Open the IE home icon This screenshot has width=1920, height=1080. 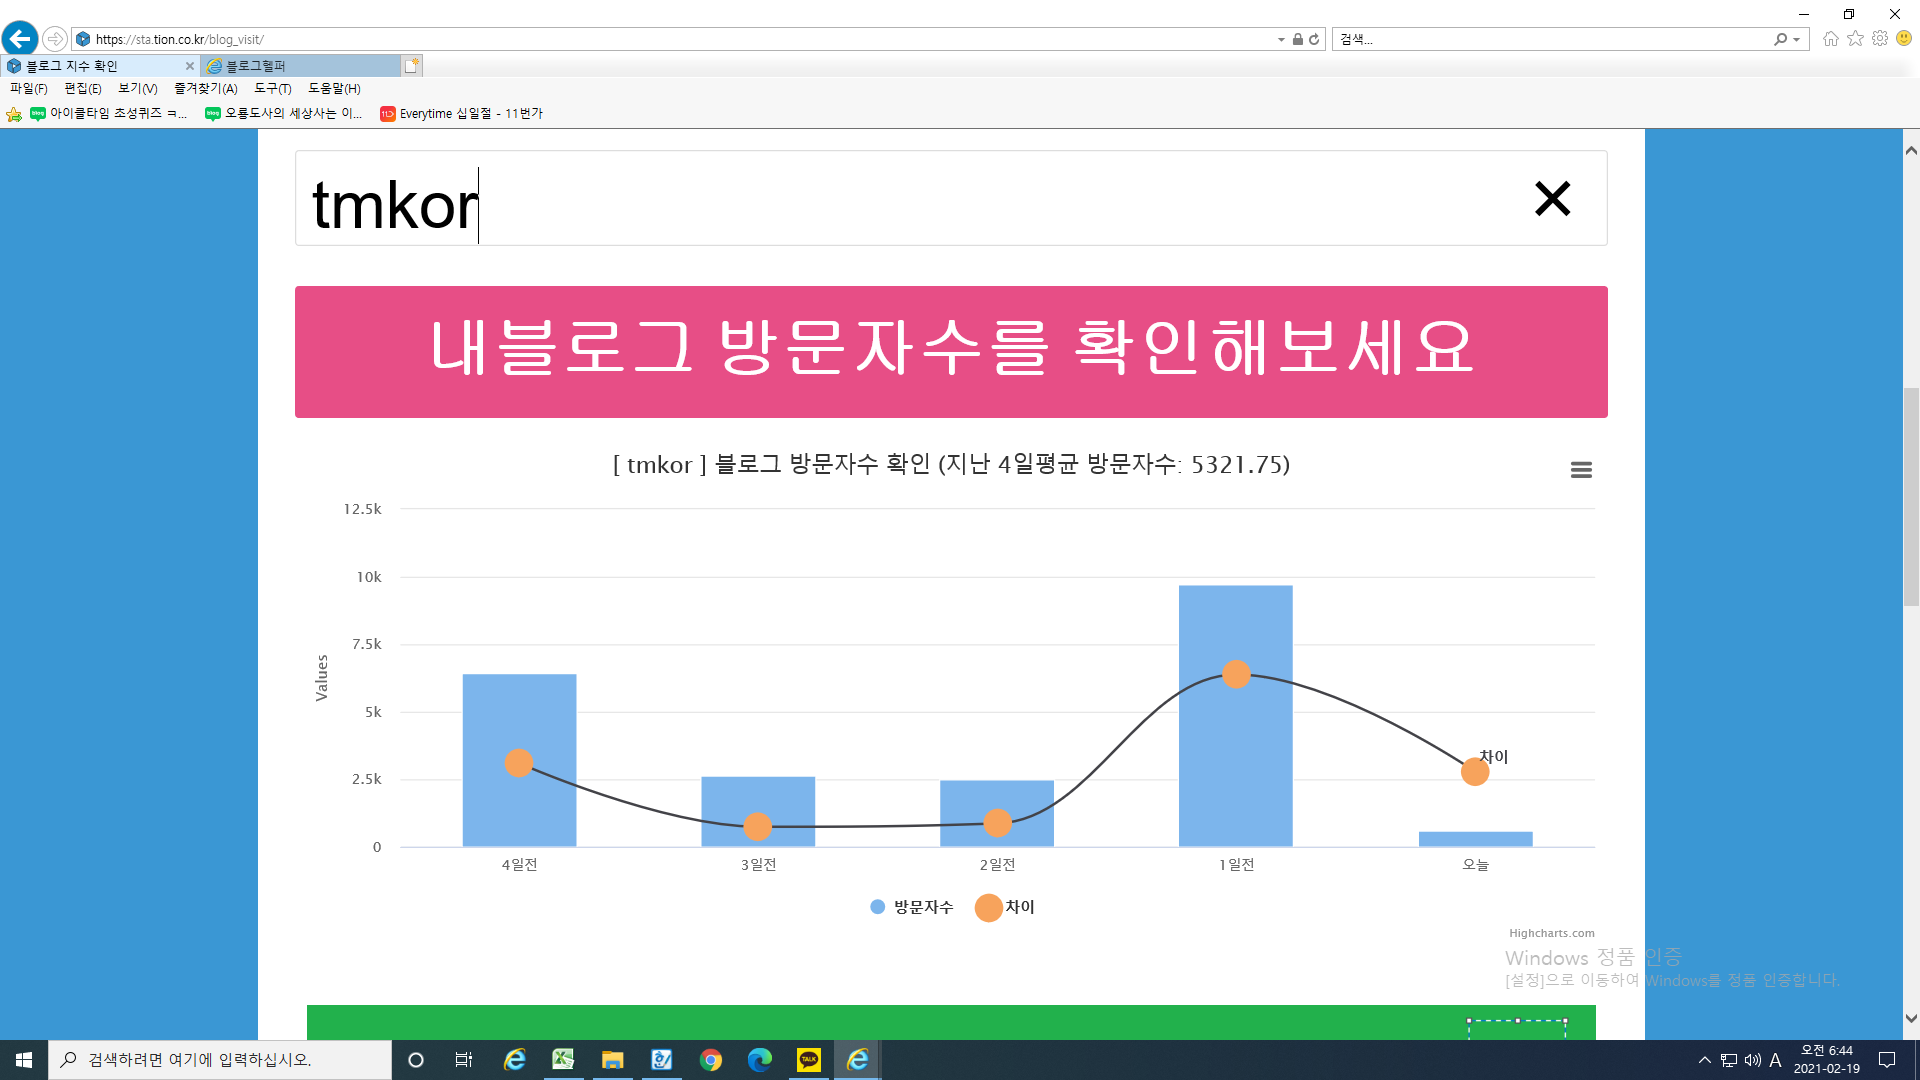[1830, 39]
